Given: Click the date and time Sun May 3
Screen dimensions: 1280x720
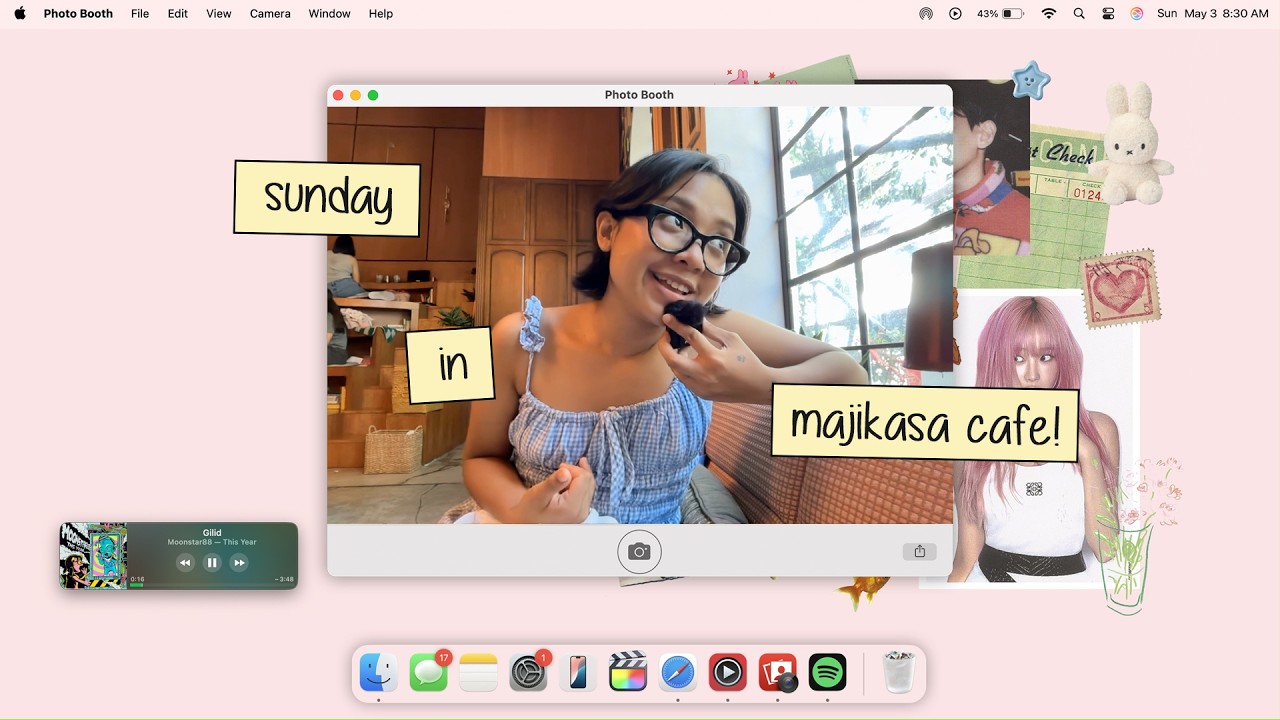Looking at the screenshot, I should coord(1213,14).
